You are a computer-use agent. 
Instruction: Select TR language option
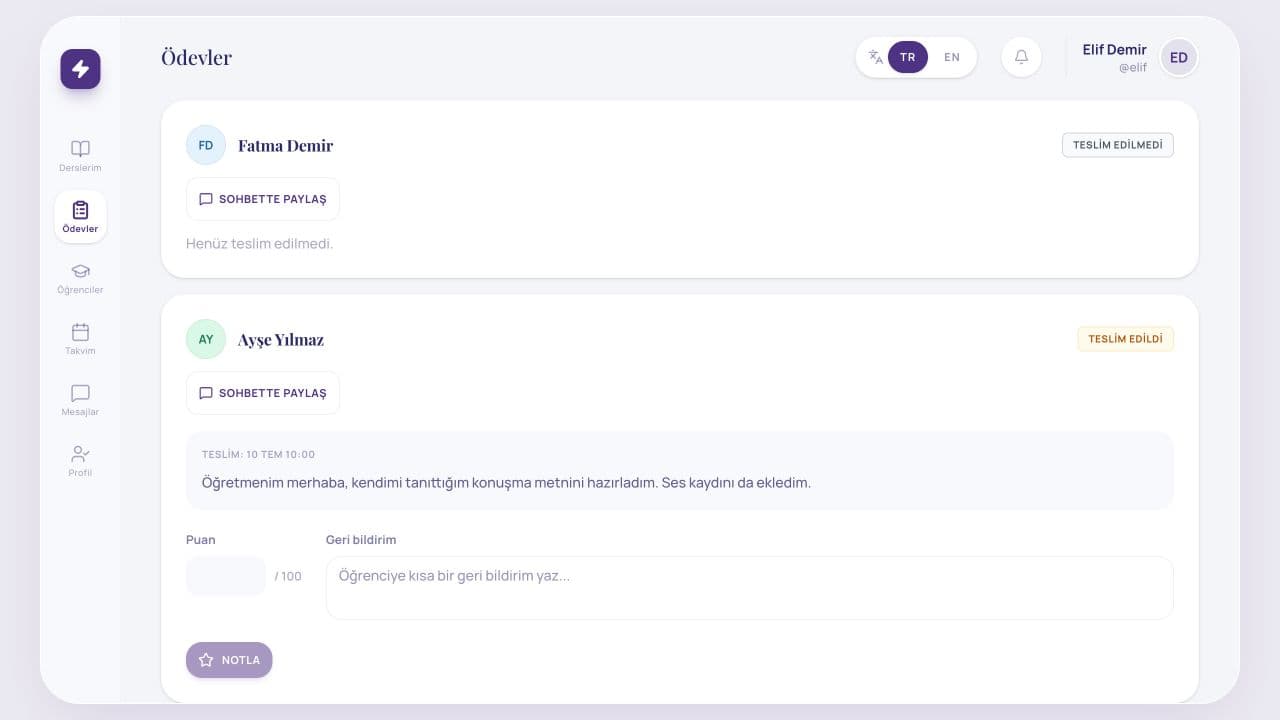pyautogui.click(x=908, y=57)
